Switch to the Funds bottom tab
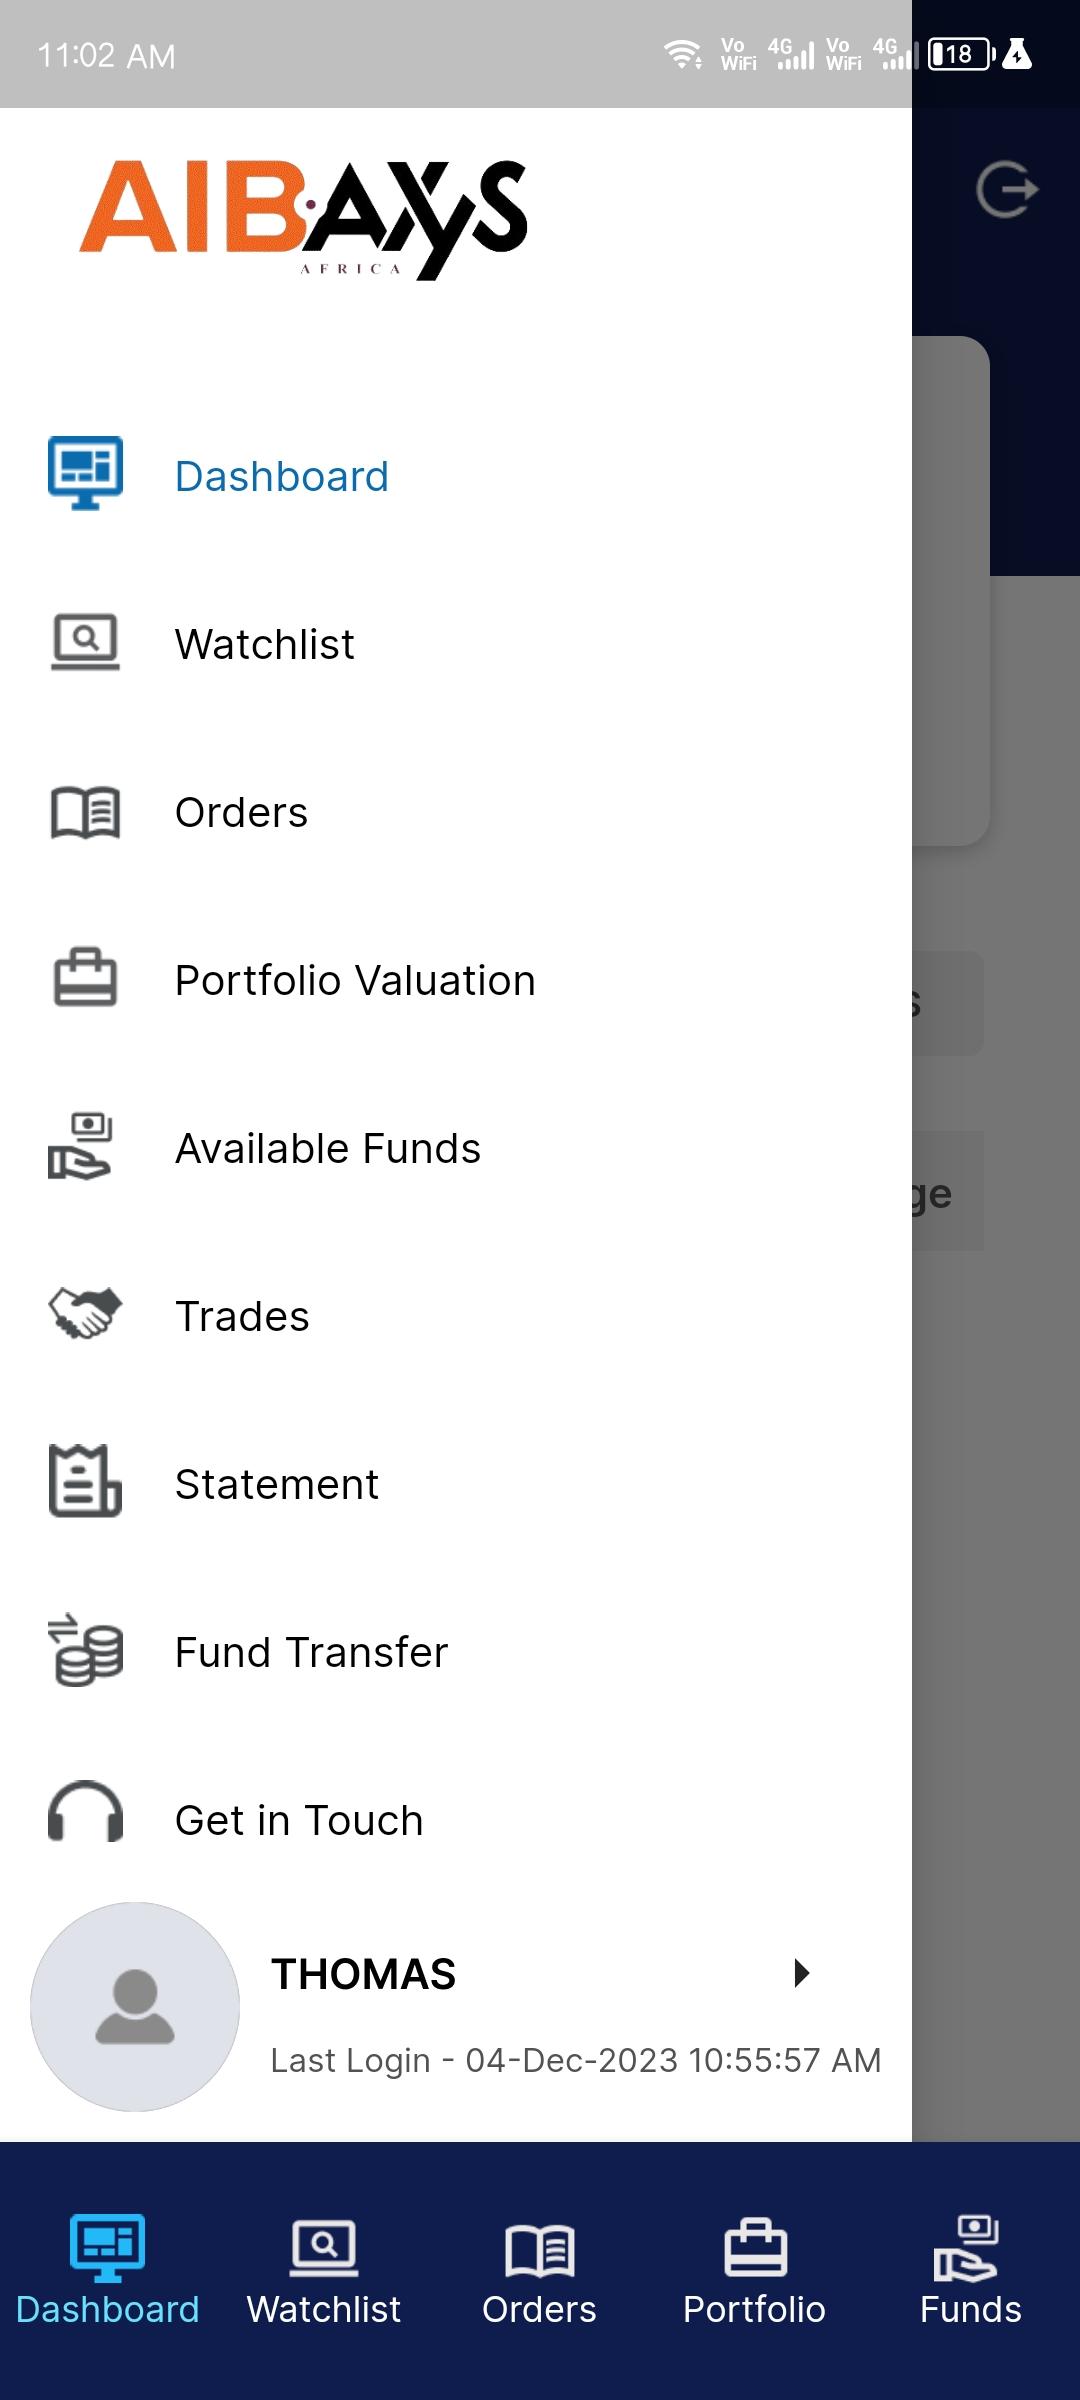The image size is (1080, 2400). 970,2270
